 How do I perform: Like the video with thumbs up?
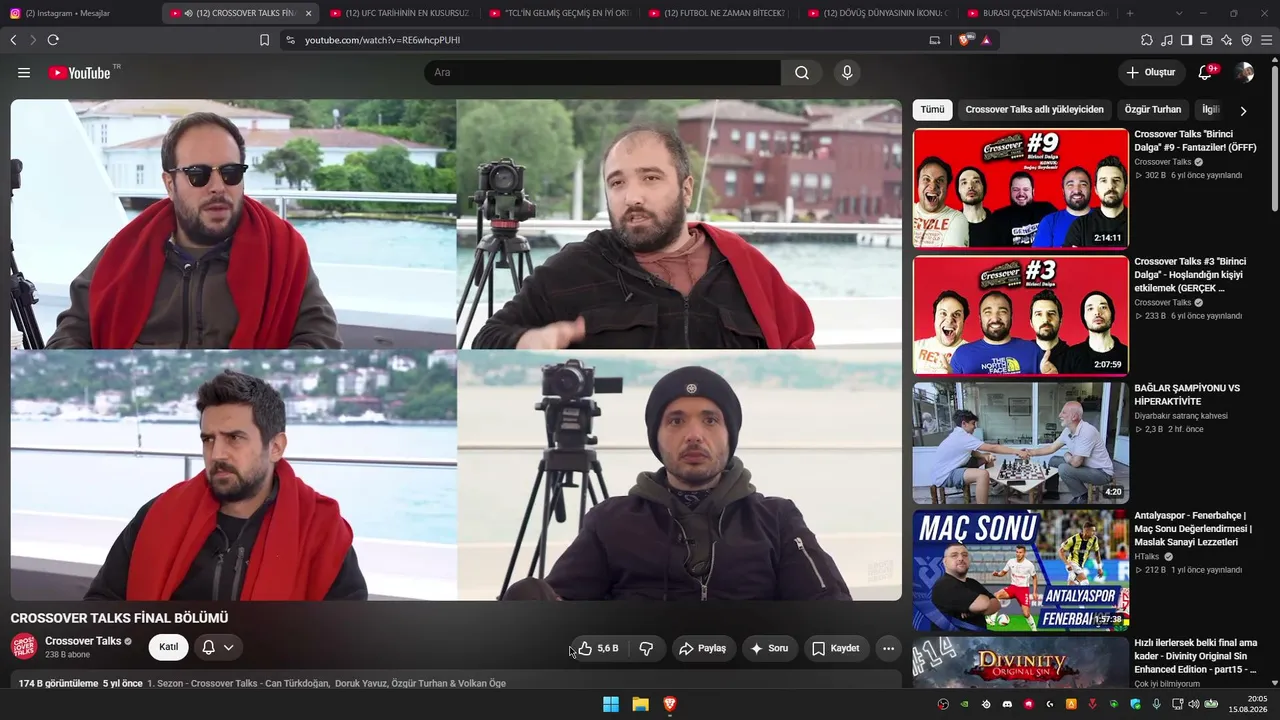point(599,648)
